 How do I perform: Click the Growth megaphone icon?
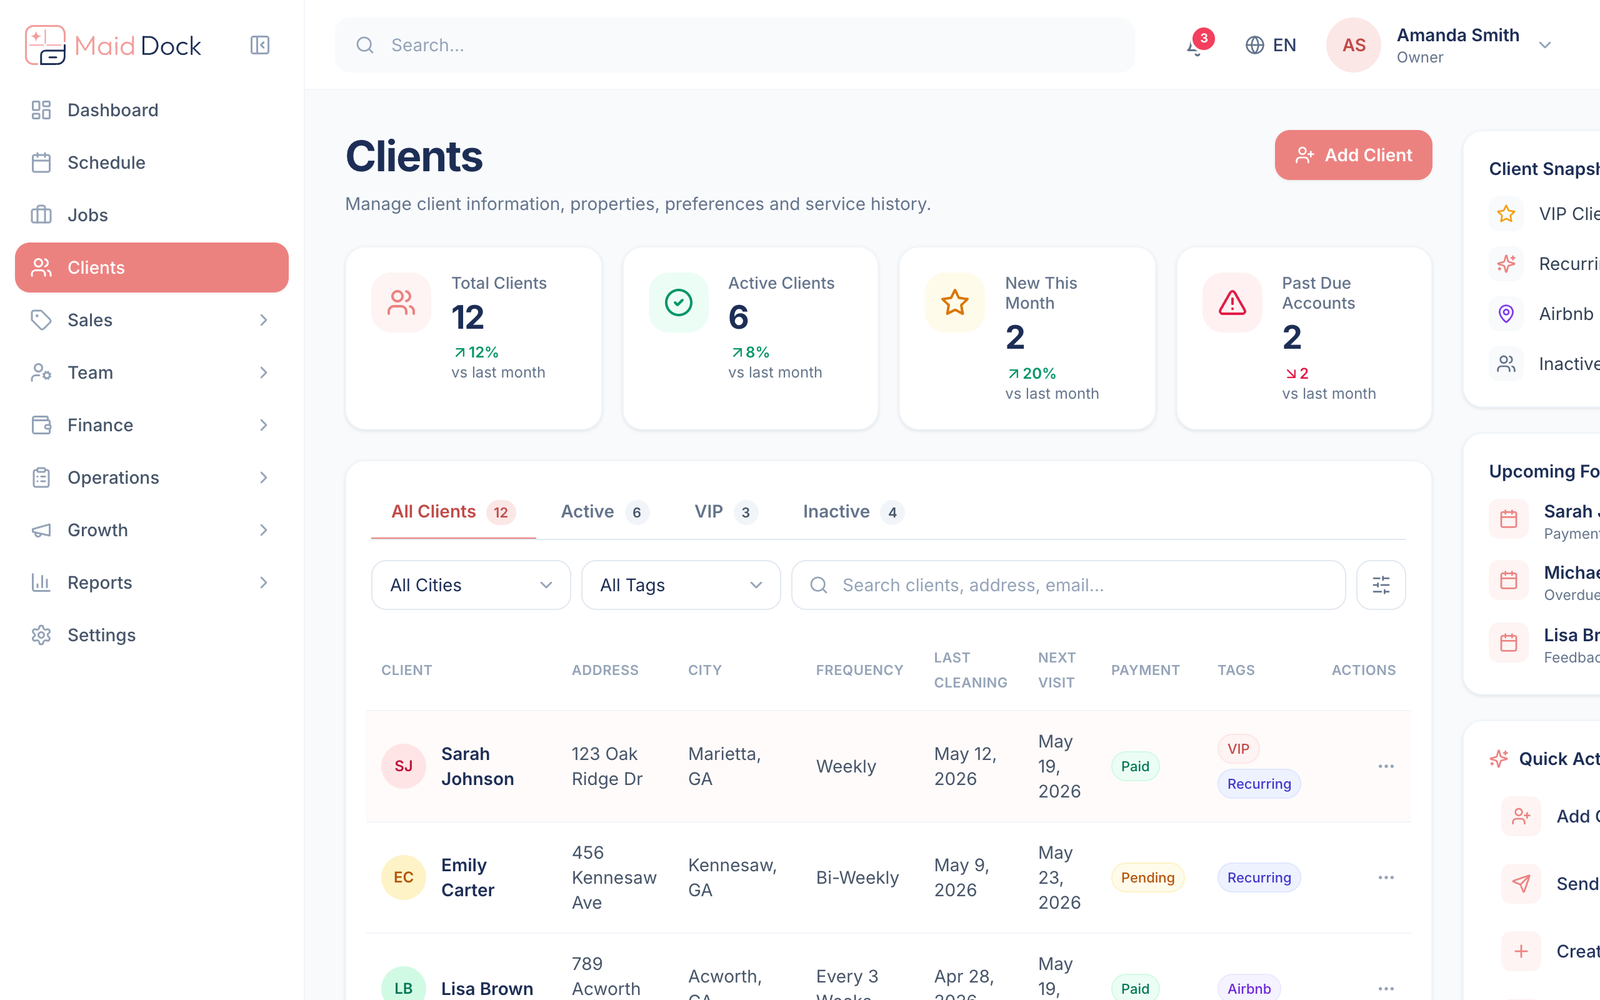point(41,530)
